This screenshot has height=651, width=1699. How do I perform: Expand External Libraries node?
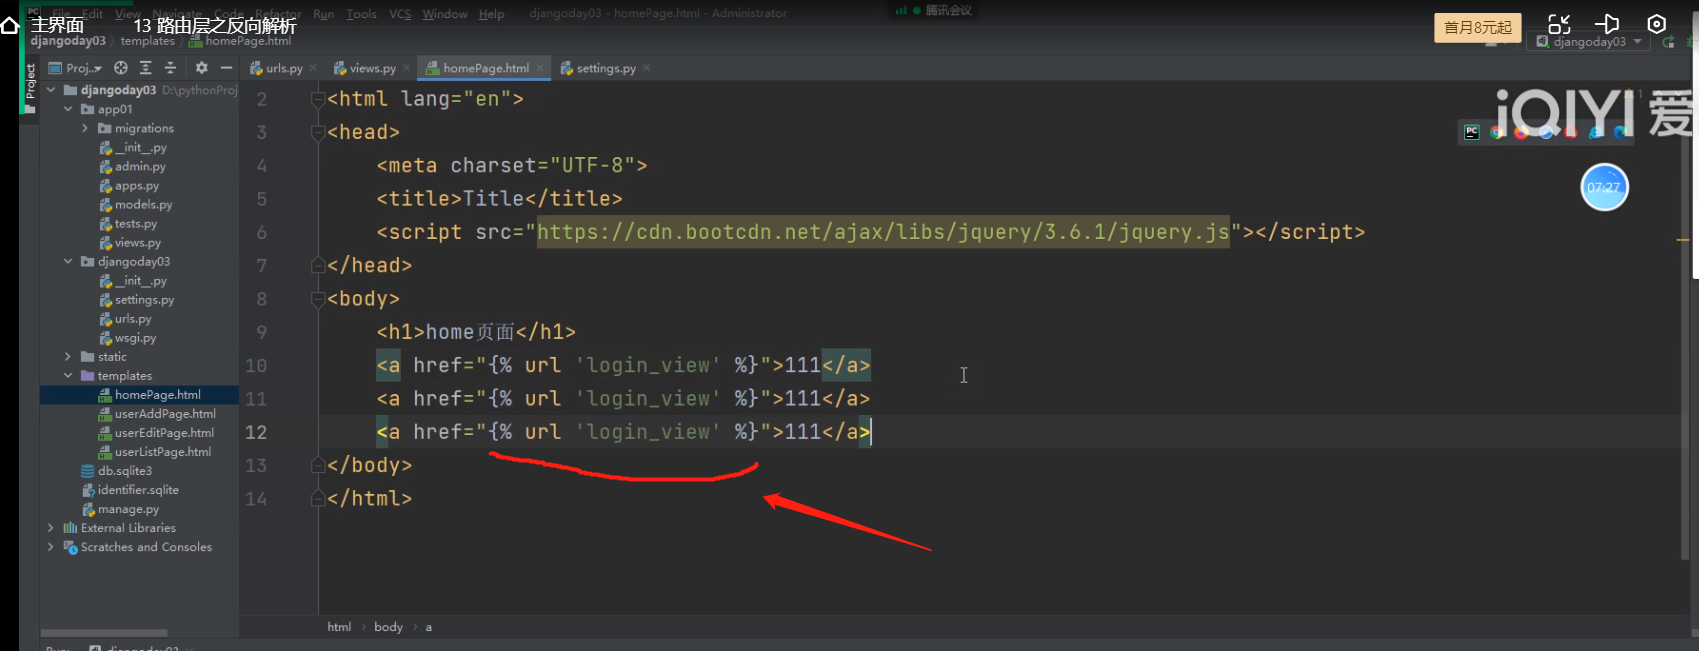click(51, 528)
